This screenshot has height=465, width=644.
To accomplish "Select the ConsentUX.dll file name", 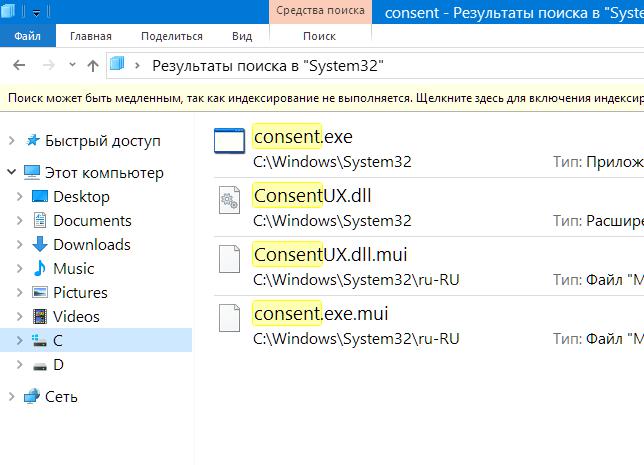I will click(313, 196).
